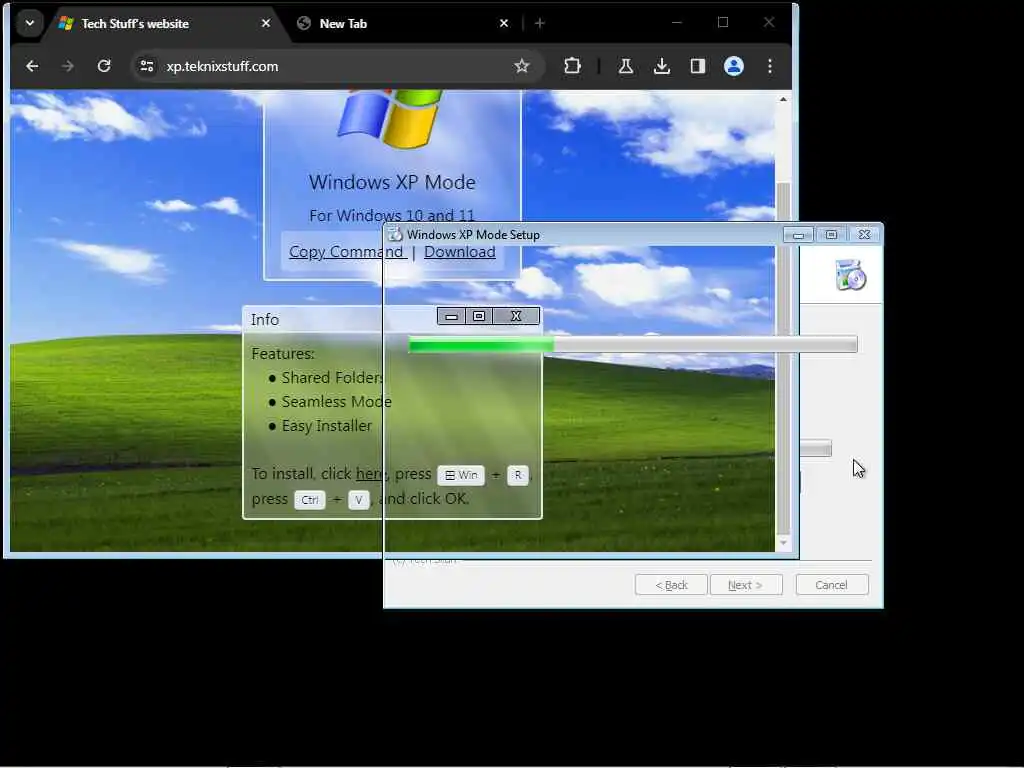Click the setup disc icon
1024x768 pixels.
(x=850, y=275)
